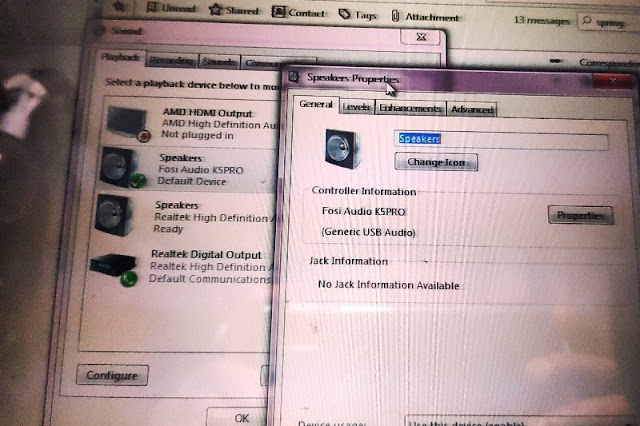
Task: Click the Speakers name input field
Action: pos(501,140)
